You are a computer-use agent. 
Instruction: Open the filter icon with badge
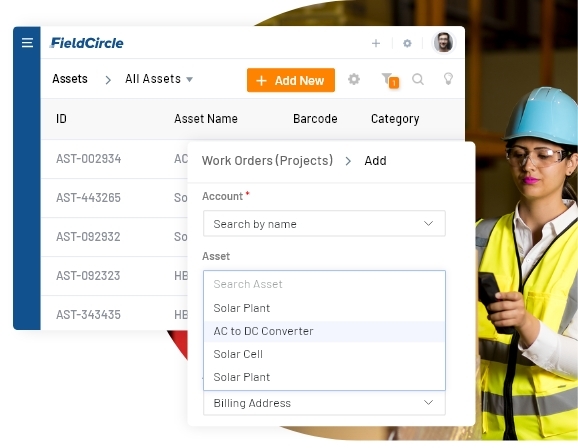point(390,80)
